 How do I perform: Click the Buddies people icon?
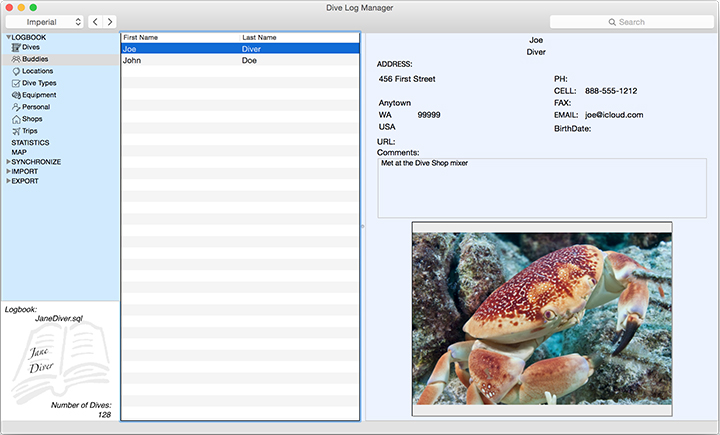[16, 59]
